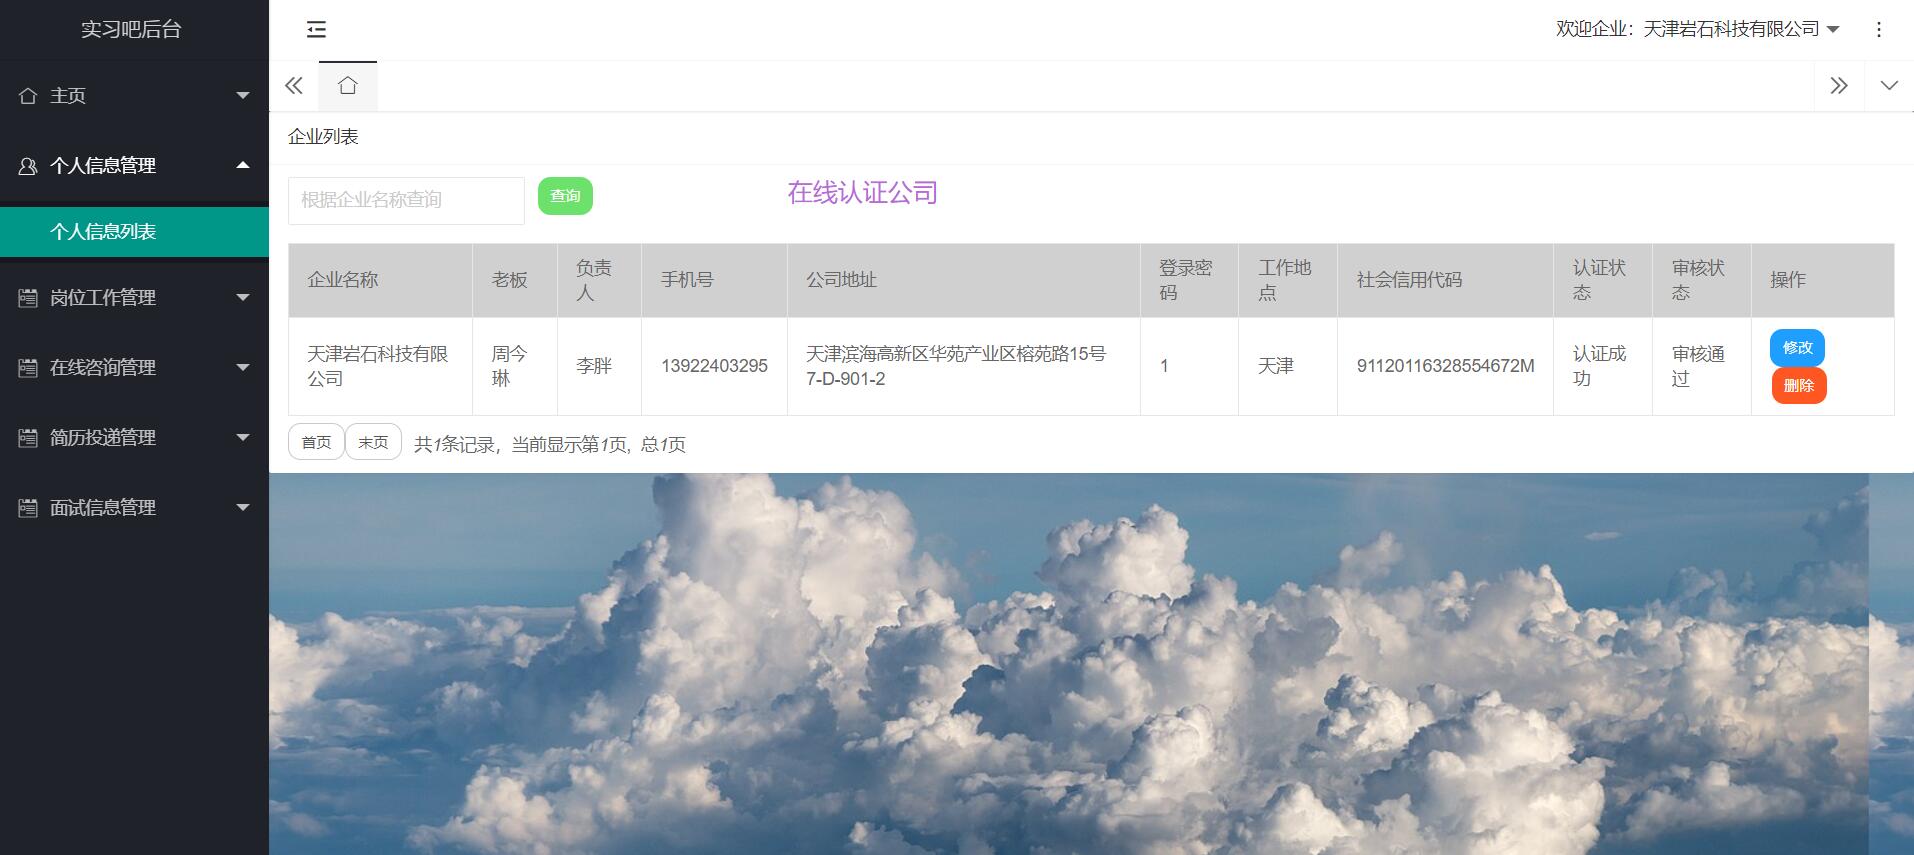1914x855 pixels.
Task: Click the blue 修改 button
Action: 1797,348
